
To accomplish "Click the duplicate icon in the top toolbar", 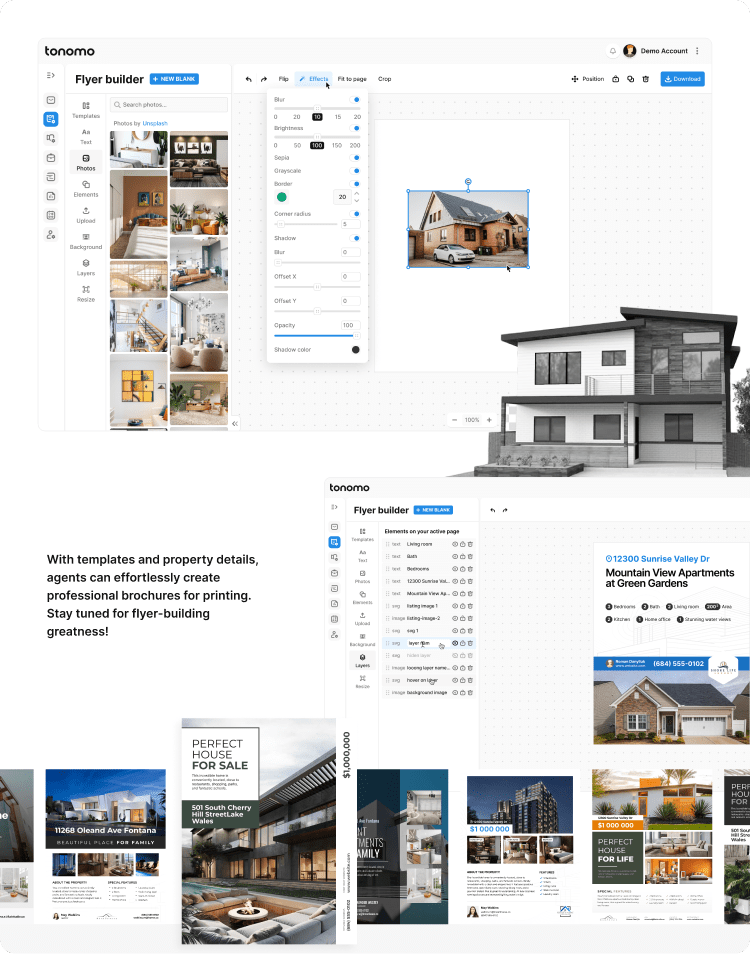I will pos(631,79).
